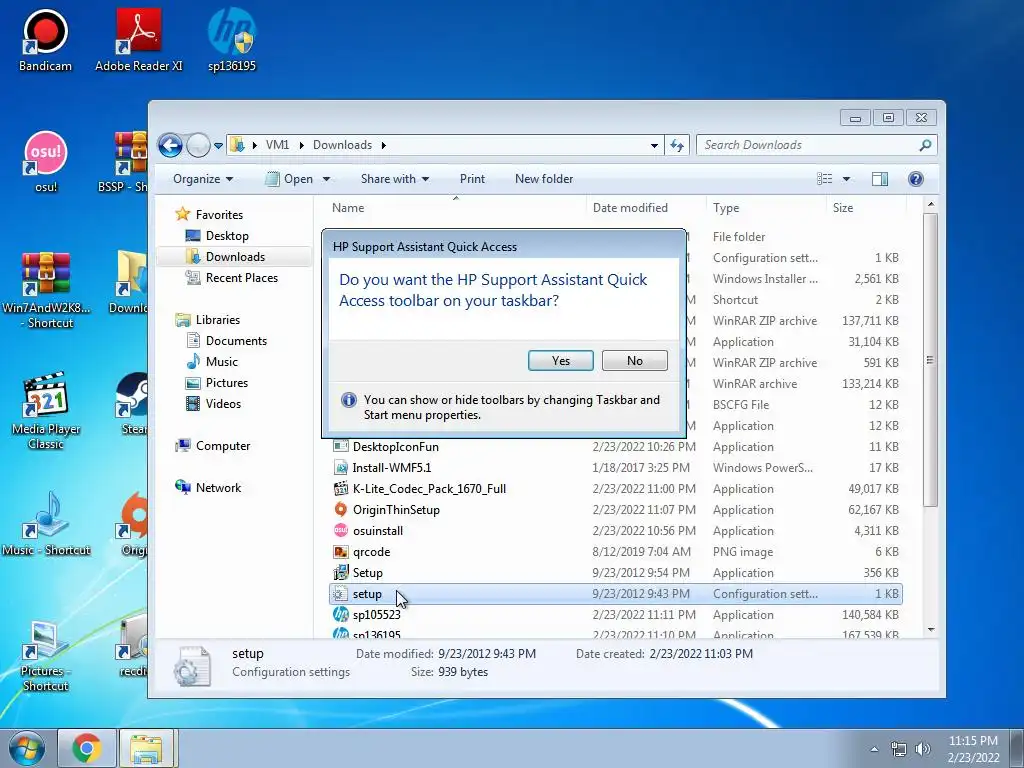Viewport: 1024px width, 768px height.
Task: Launch Media Player Classic from desktop
Action: [46, 411]
